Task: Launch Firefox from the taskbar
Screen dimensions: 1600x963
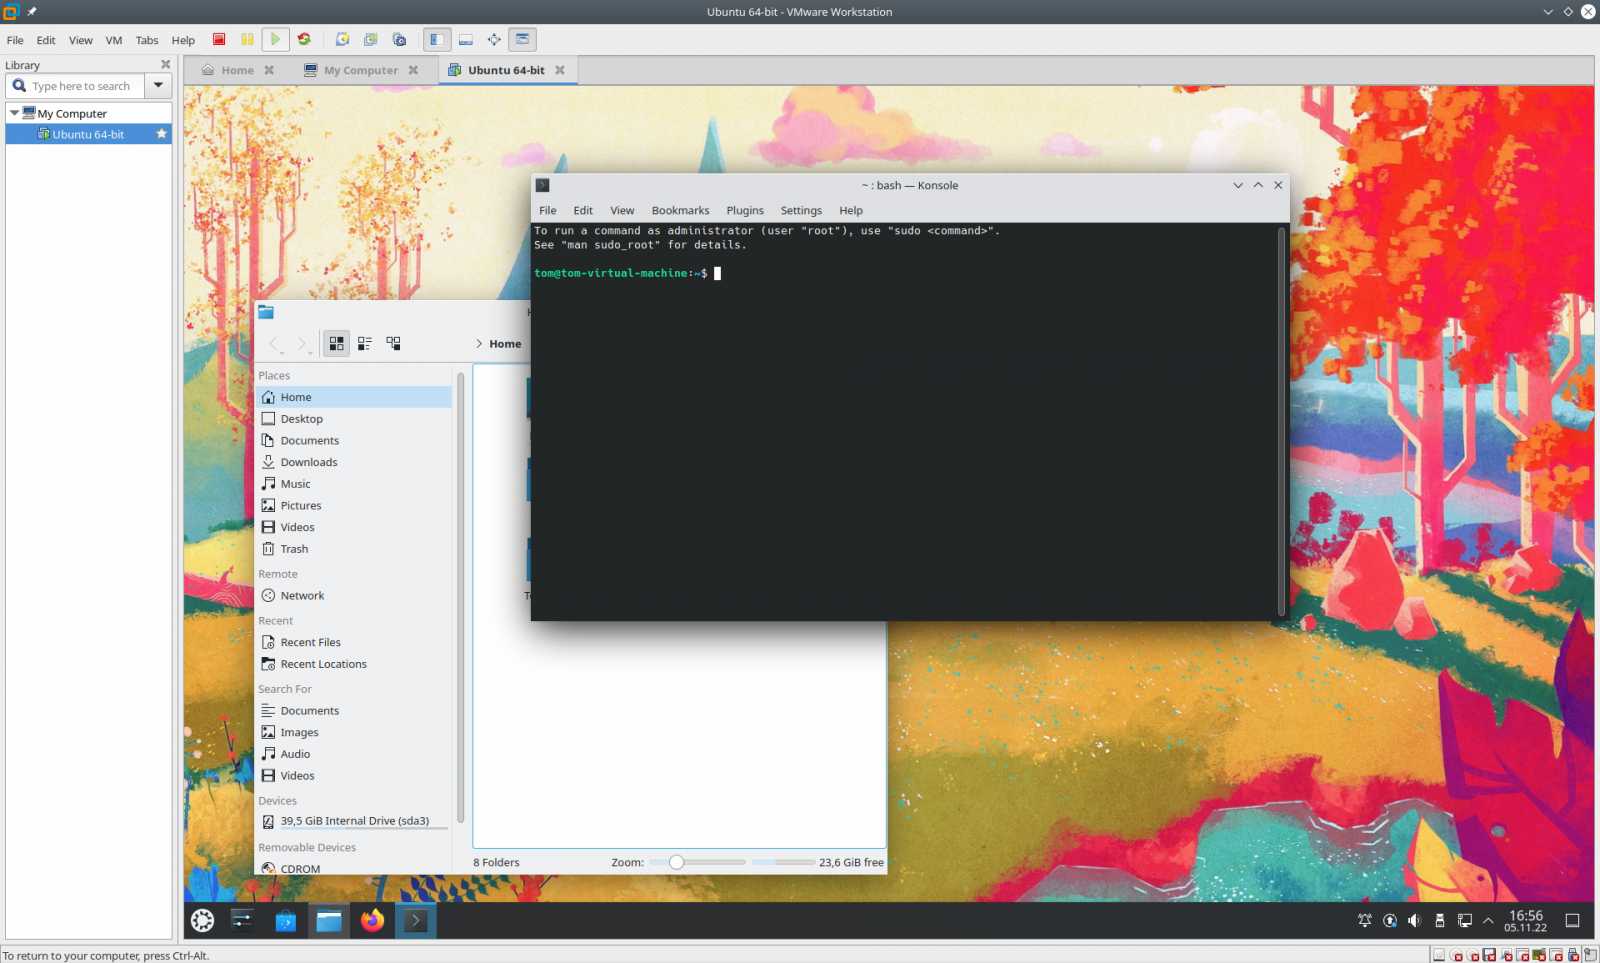Action: click(372, 921)
